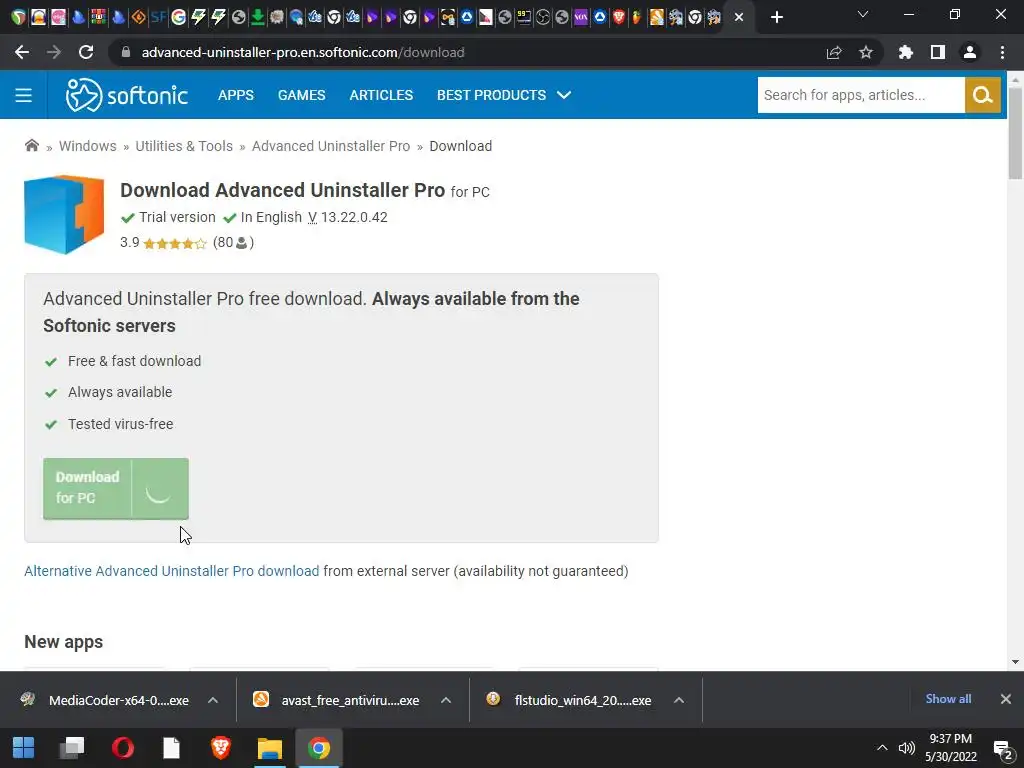Click the orange search magnifier button
The height and width of the screenshot is (768, 1024).
pos(982,95)
